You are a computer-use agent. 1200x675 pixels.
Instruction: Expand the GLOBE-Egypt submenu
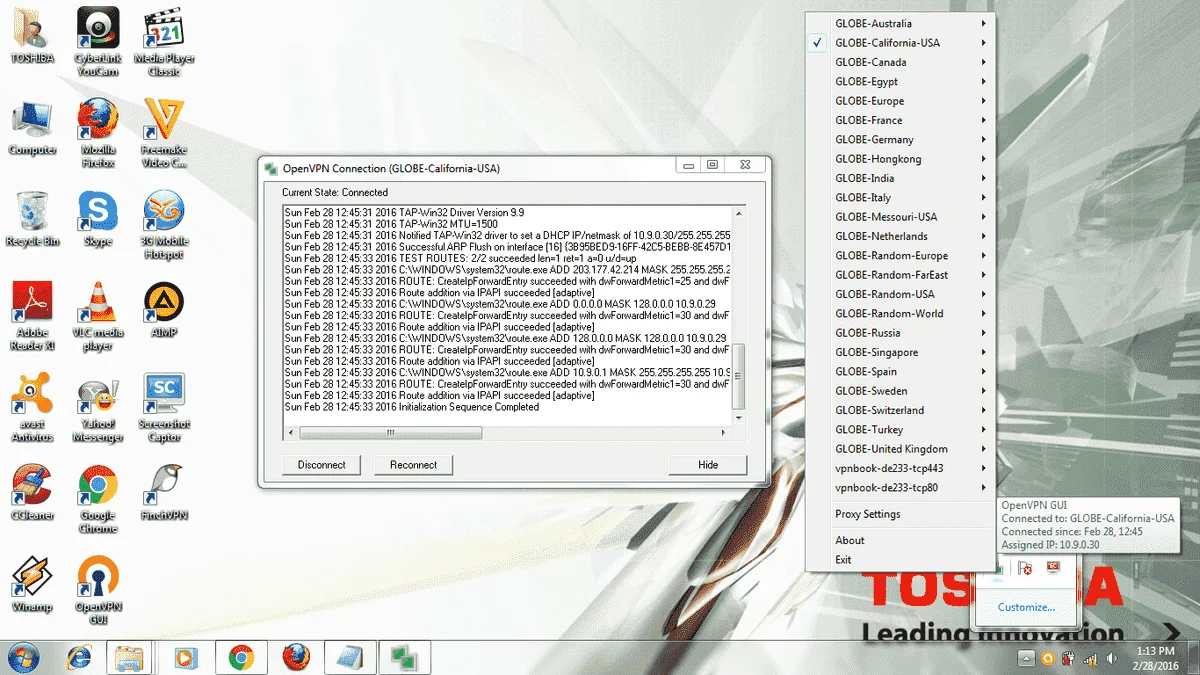point(901,82)
